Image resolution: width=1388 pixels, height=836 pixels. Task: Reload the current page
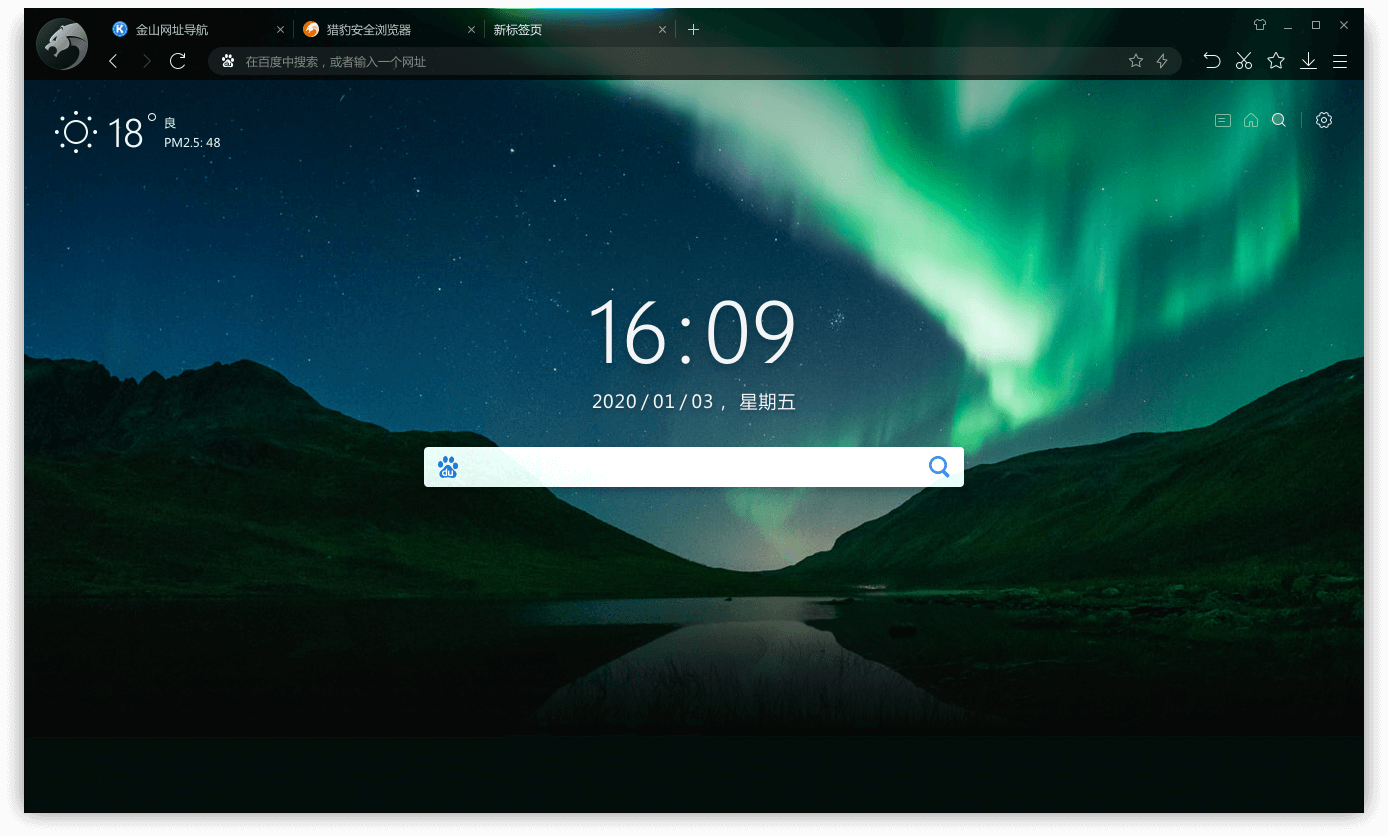coord(178,62)
